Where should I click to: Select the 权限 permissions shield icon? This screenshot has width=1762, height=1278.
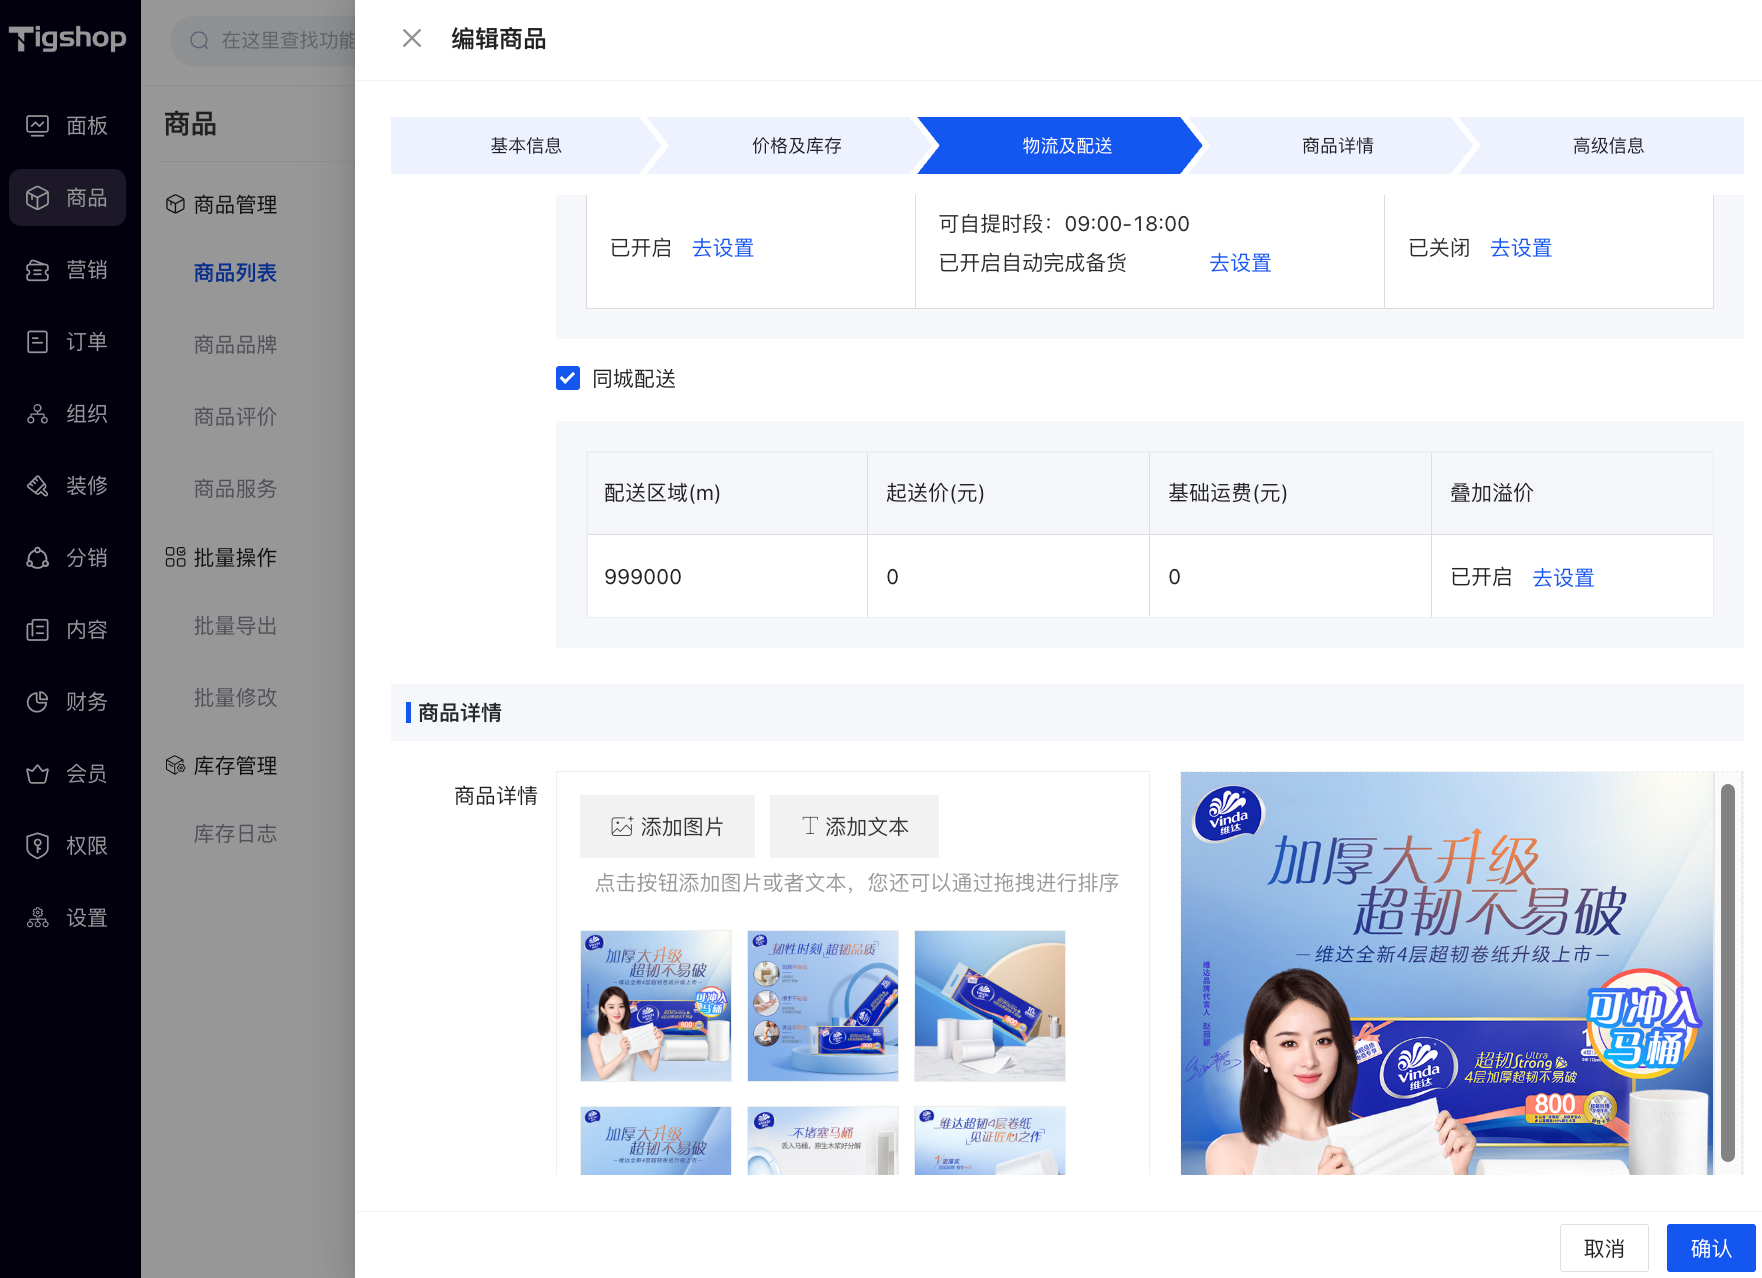click(38, 846)
